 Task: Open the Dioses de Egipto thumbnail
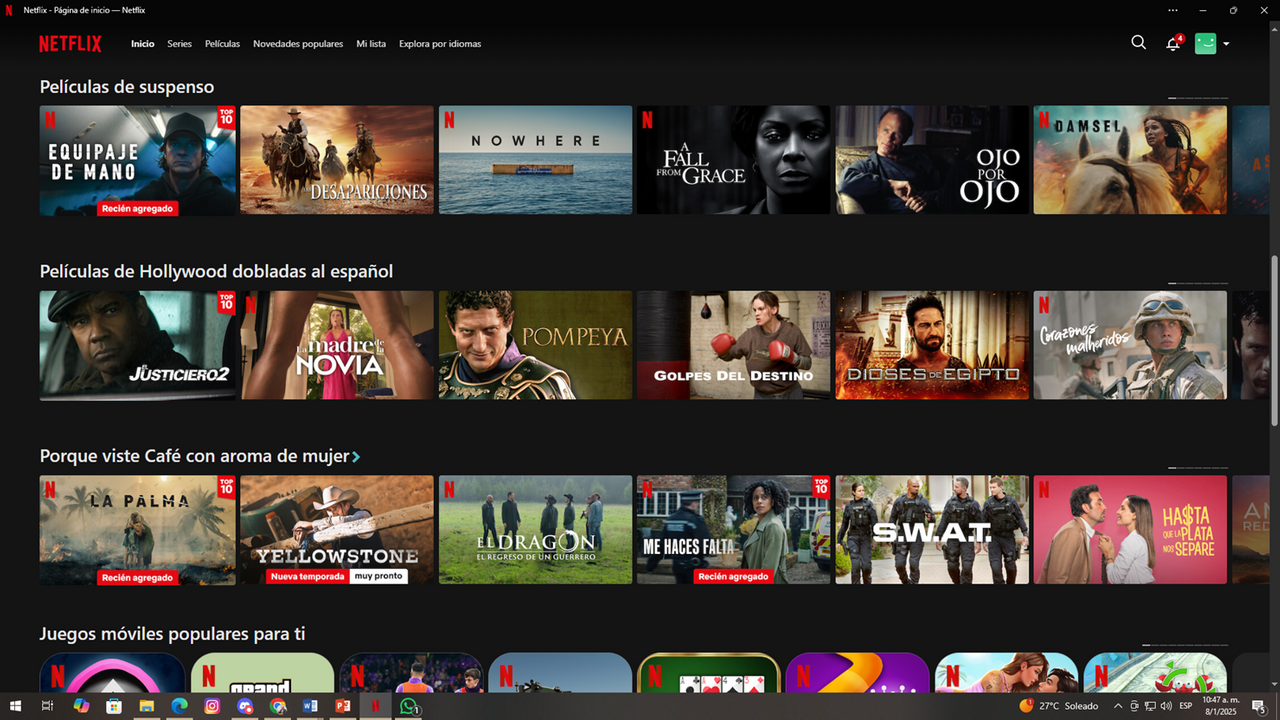click(x=932, y=345)
